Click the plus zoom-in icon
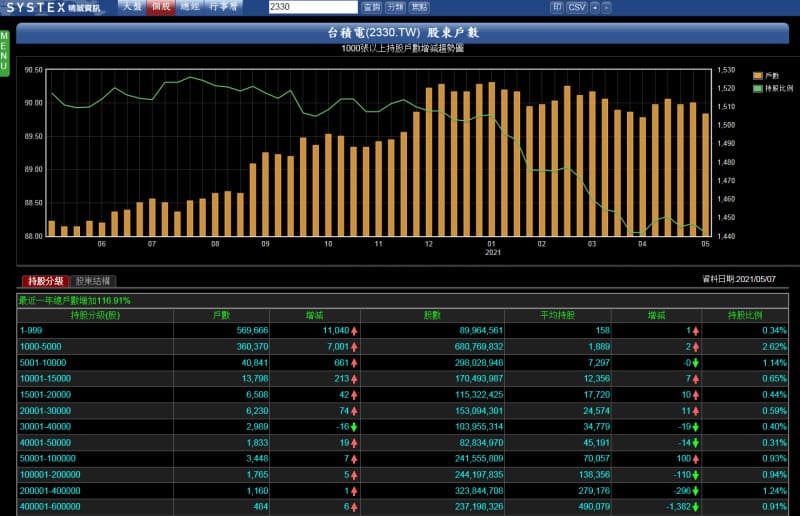800x516 pixels. pyautogui.click(x=596, y=7)
